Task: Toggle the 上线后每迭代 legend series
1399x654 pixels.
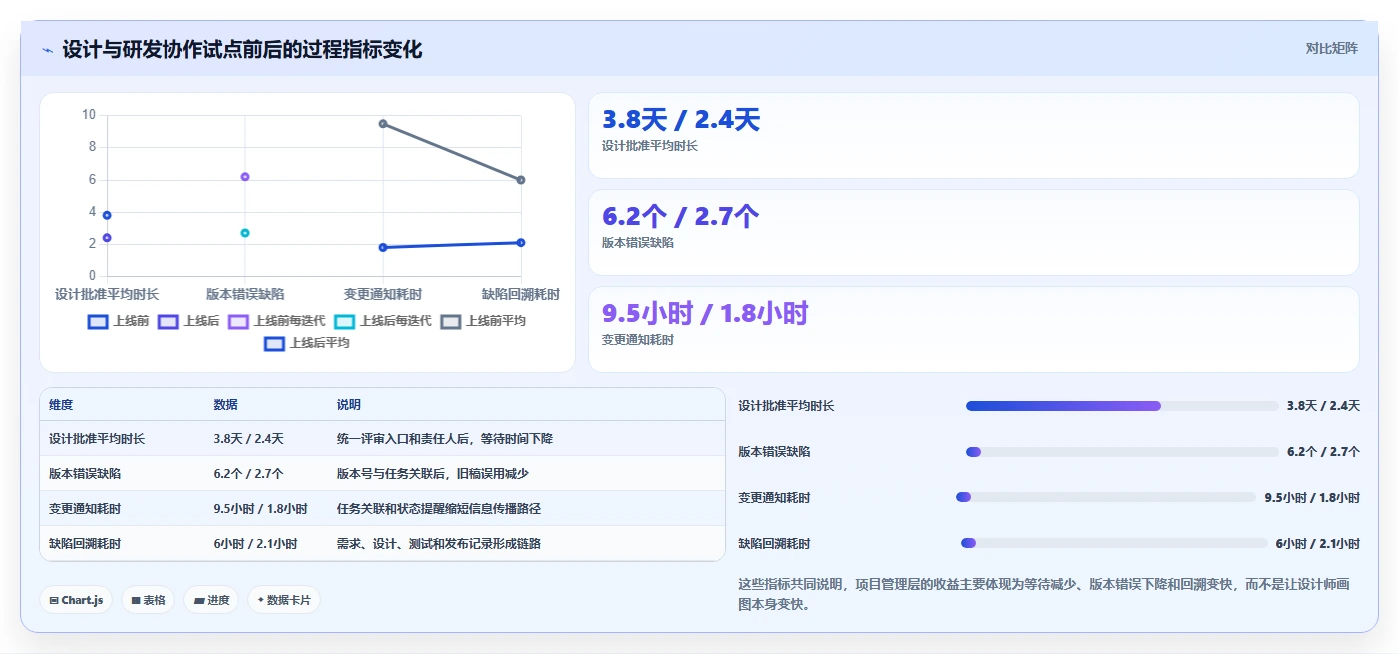Action: [x=382, y=321]
